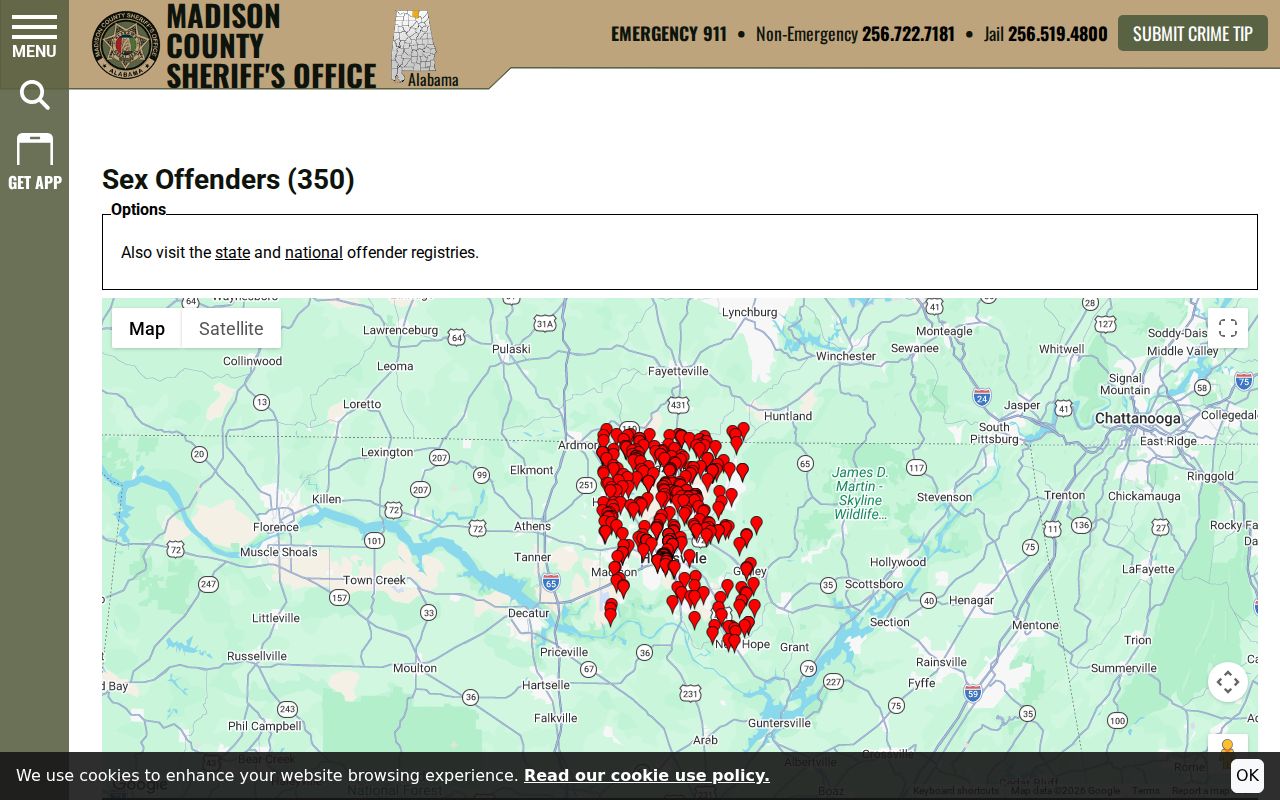
Task: Click the Submit Crime Tip button
Action: (1193, 33)
